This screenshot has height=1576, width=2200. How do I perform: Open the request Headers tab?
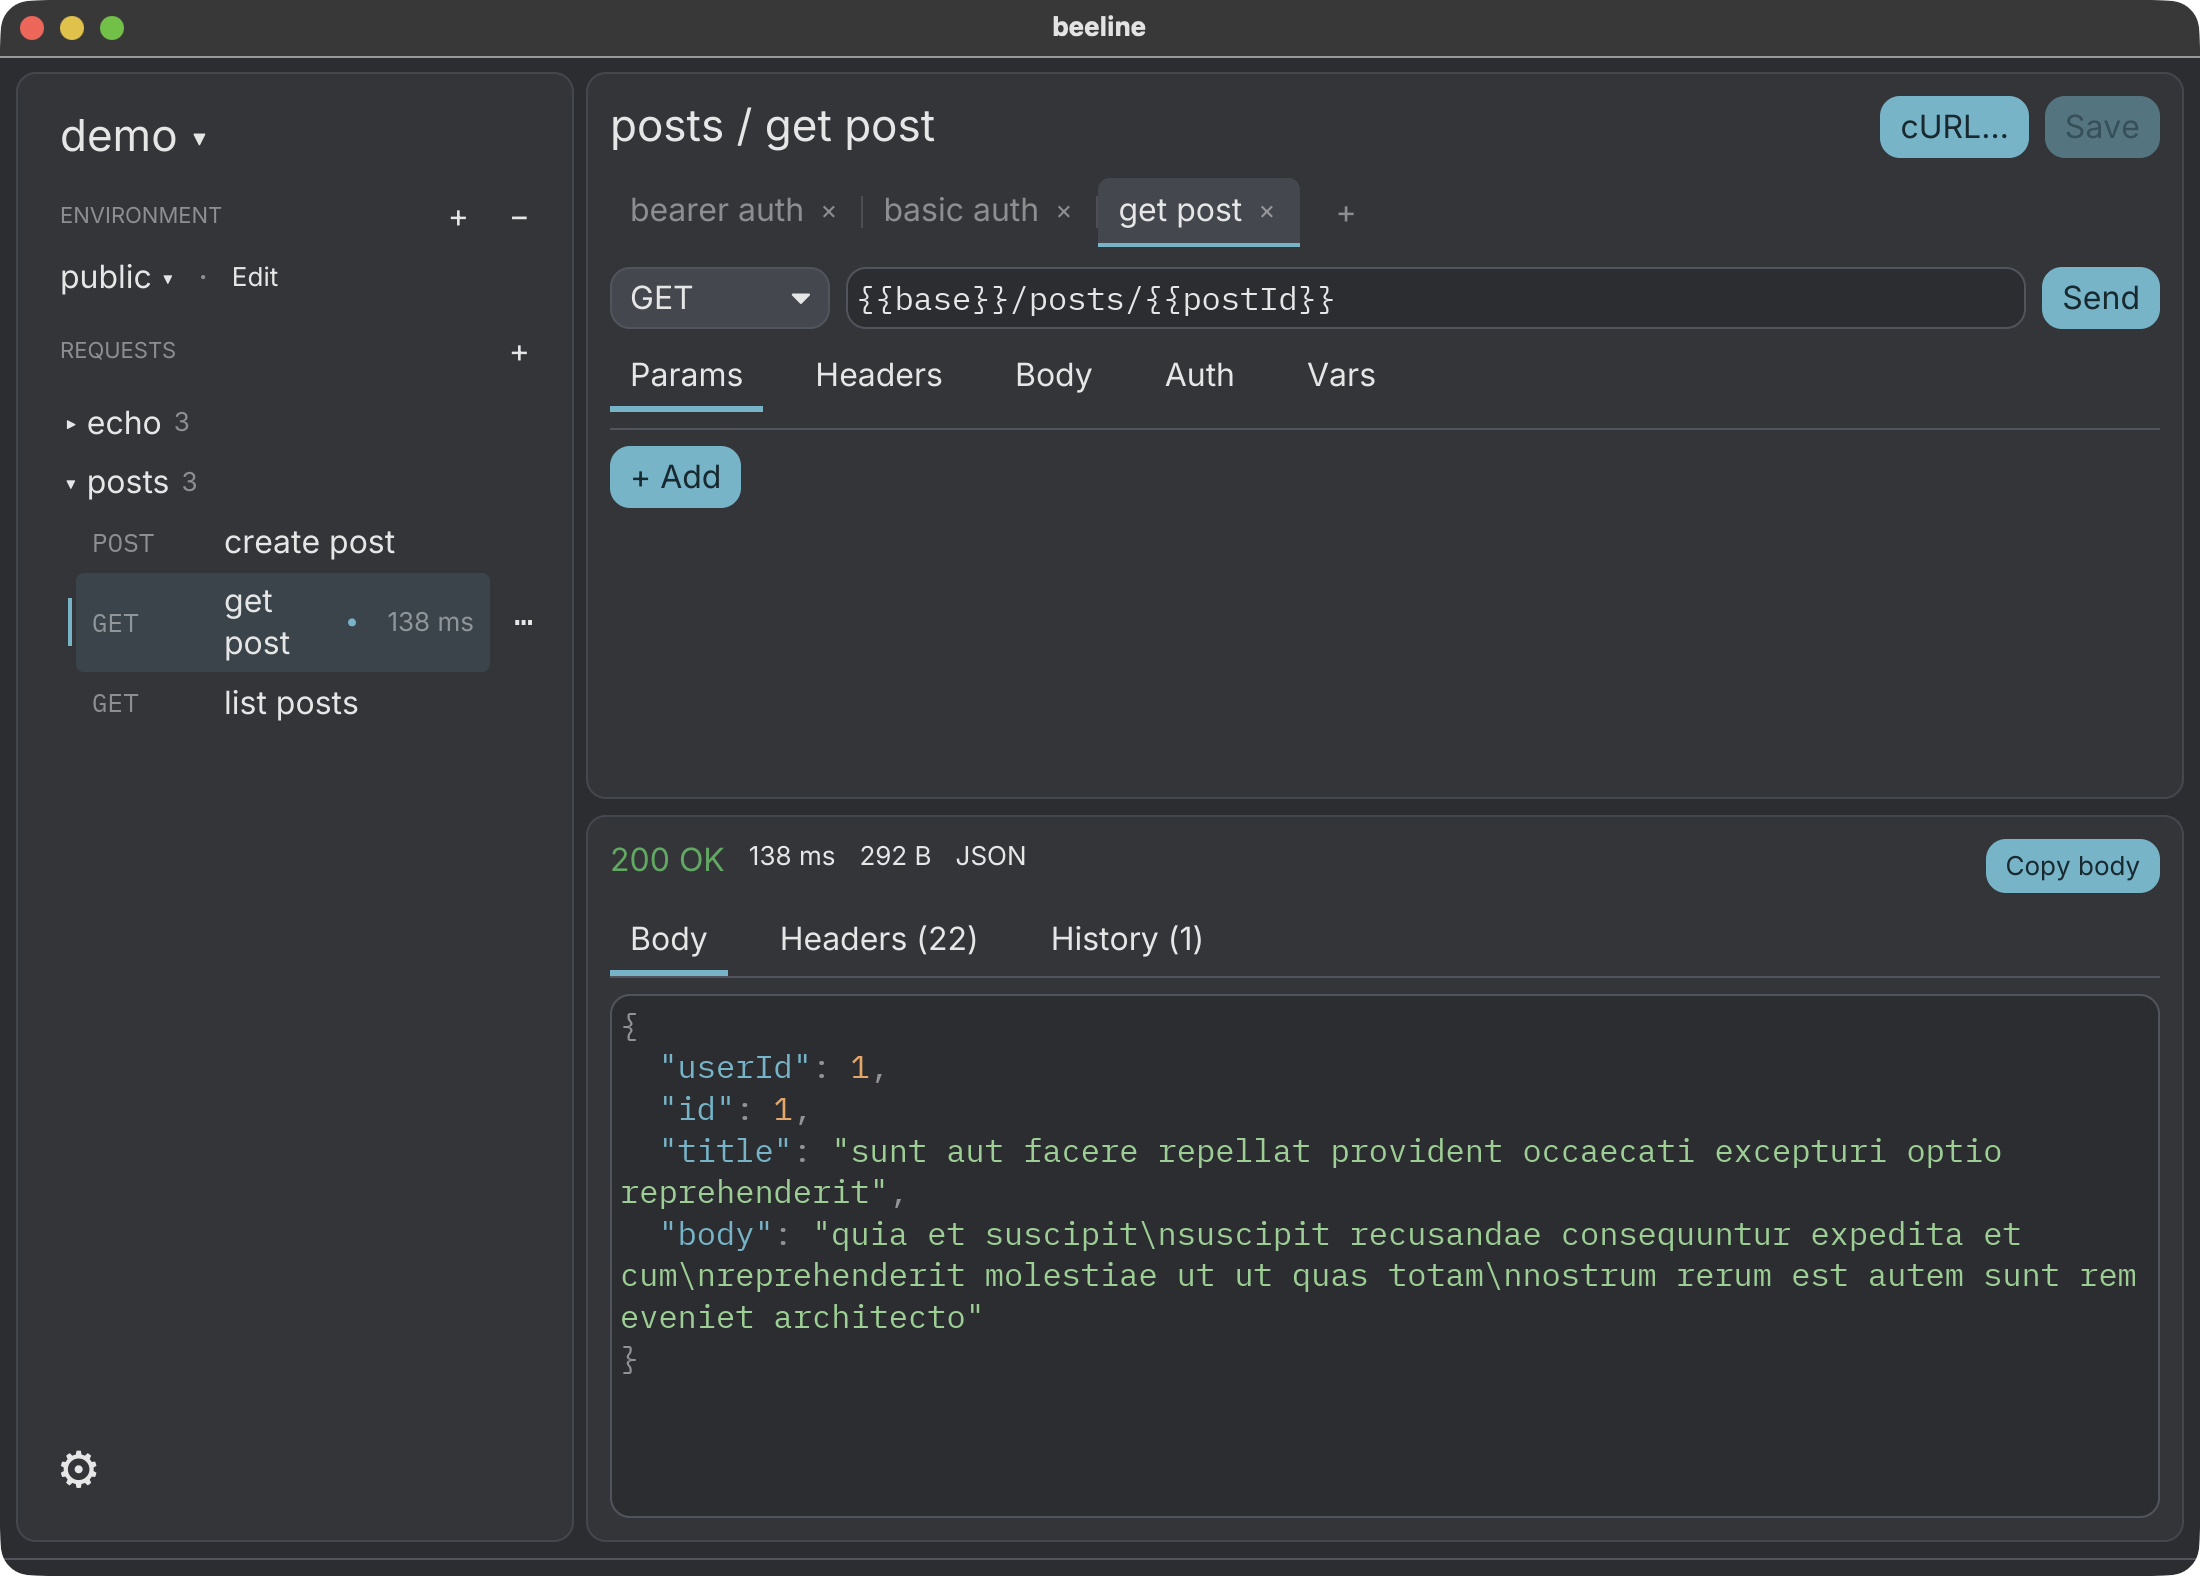pos(879,376)
